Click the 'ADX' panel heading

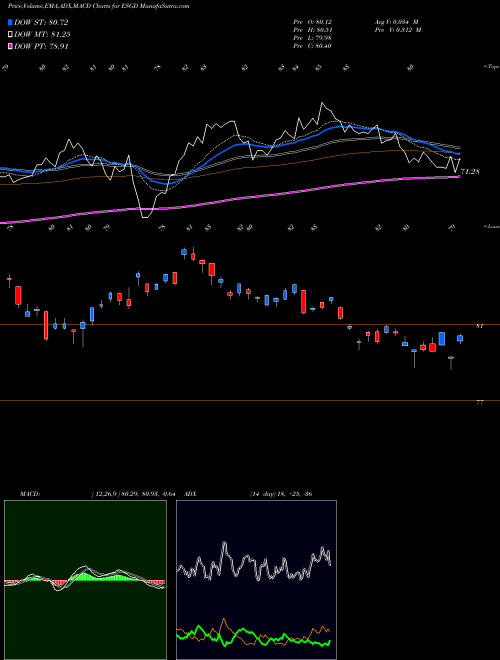click(x=190, y=494)
